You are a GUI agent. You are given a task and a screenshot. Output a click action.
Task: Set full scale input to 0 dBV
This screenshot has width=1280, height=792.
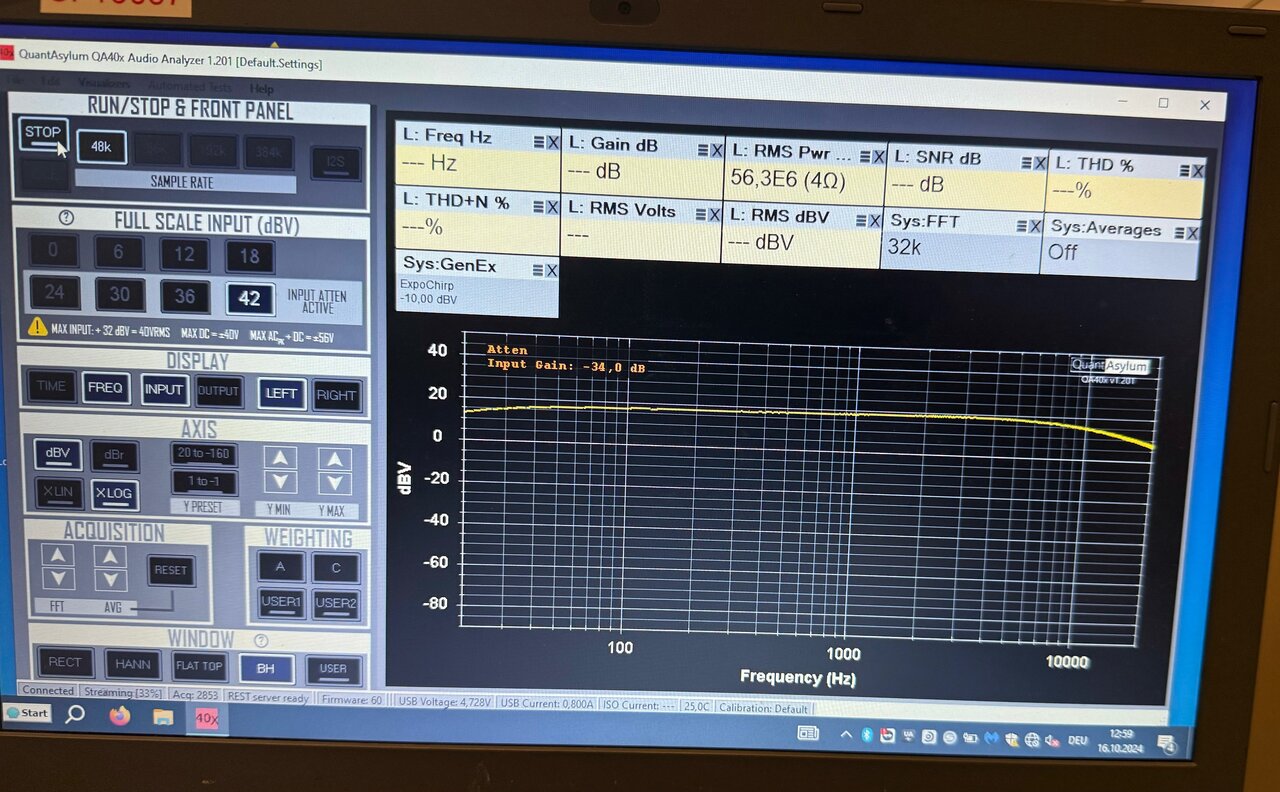click(x=54, y=250)
